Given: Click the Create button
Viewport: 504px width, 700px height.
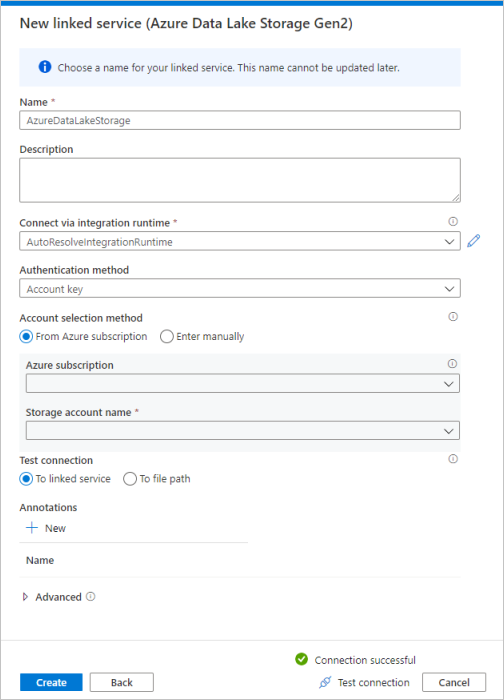Looking at the screenshot, I should tap(51, 682).
